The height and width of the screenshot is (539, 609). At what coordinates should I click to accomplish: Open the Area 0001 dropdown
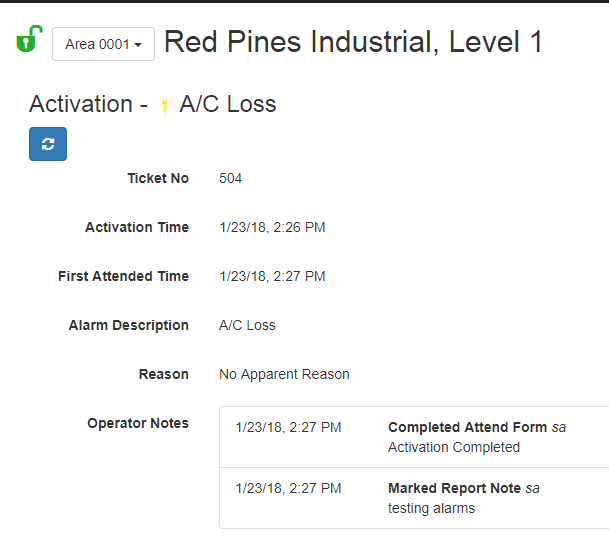103,44
